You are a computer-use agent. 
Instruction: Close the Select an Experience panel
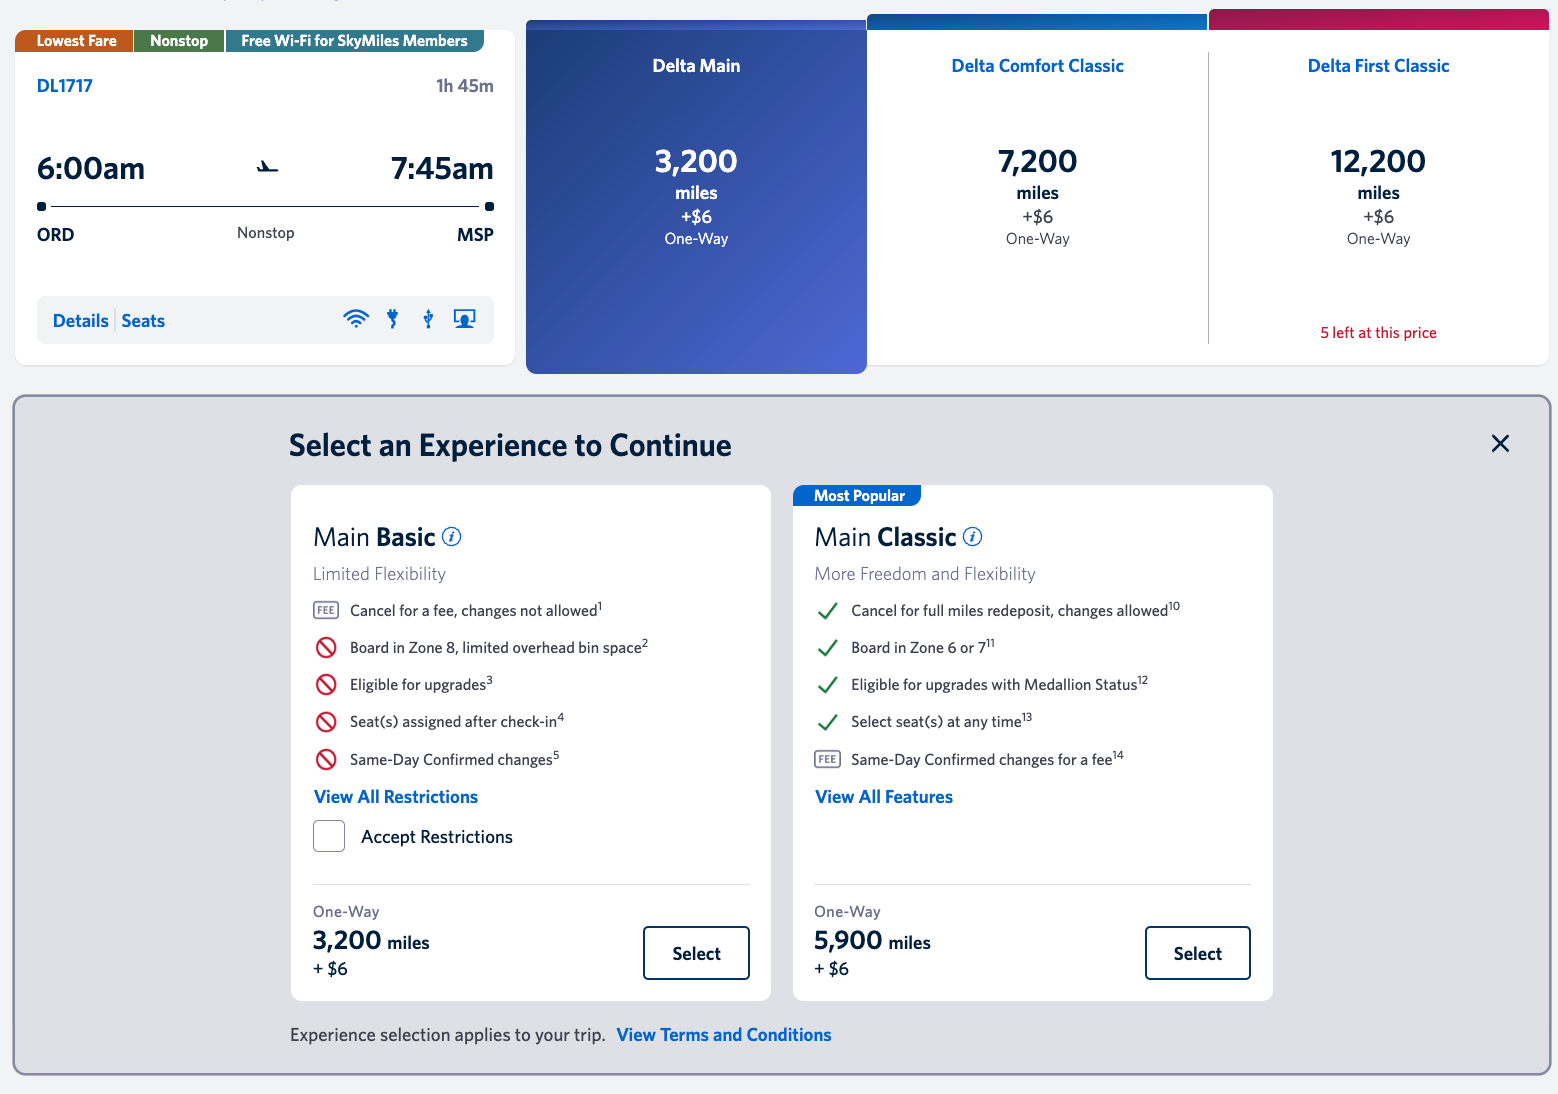pyautogui.click(x=1500, y=443)
